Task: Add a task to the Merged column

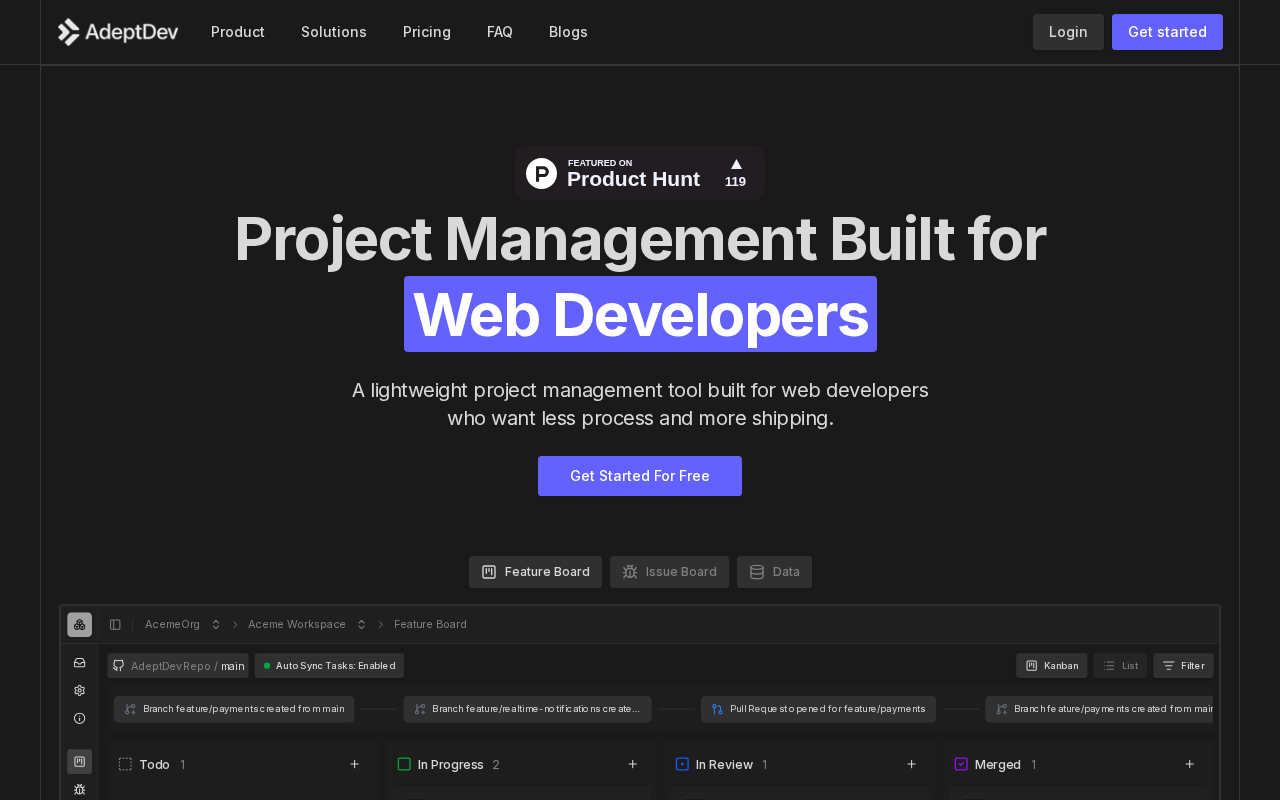Action: tap(1189, 764)
